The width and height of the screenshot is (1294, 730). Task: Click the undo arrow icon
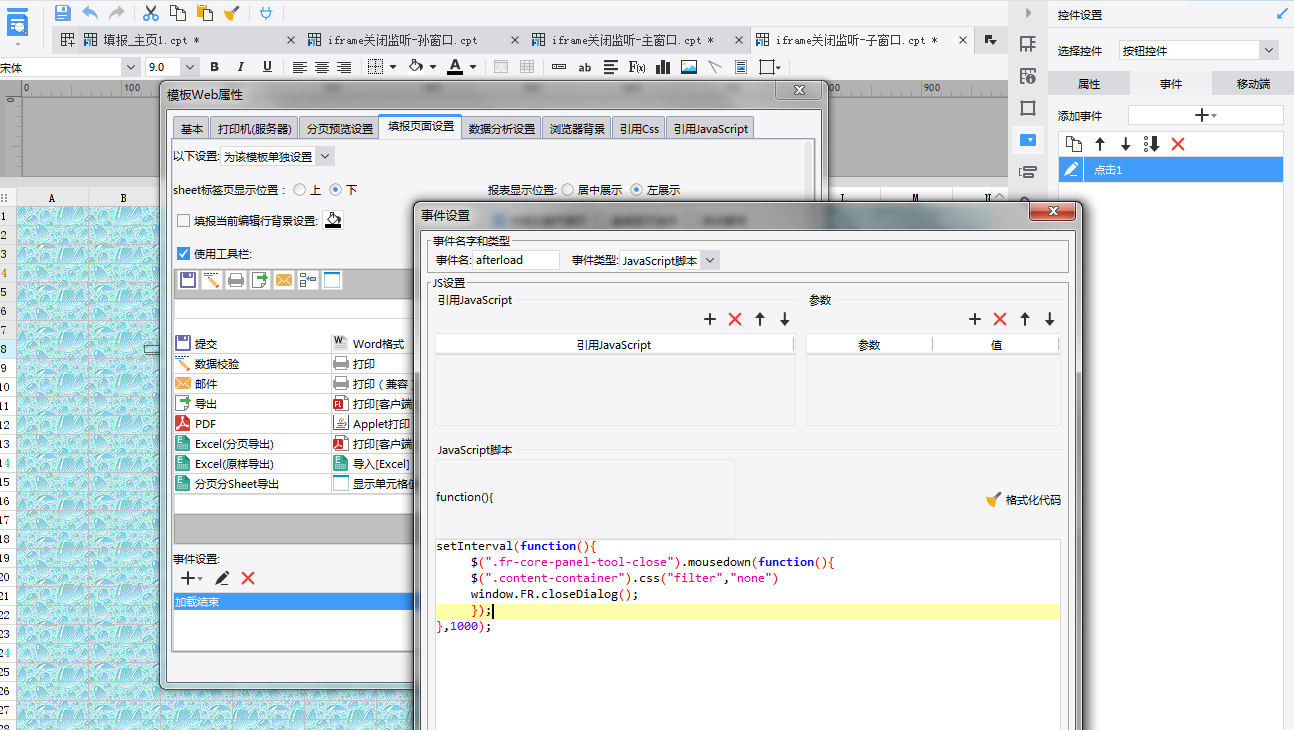(90, 12)
